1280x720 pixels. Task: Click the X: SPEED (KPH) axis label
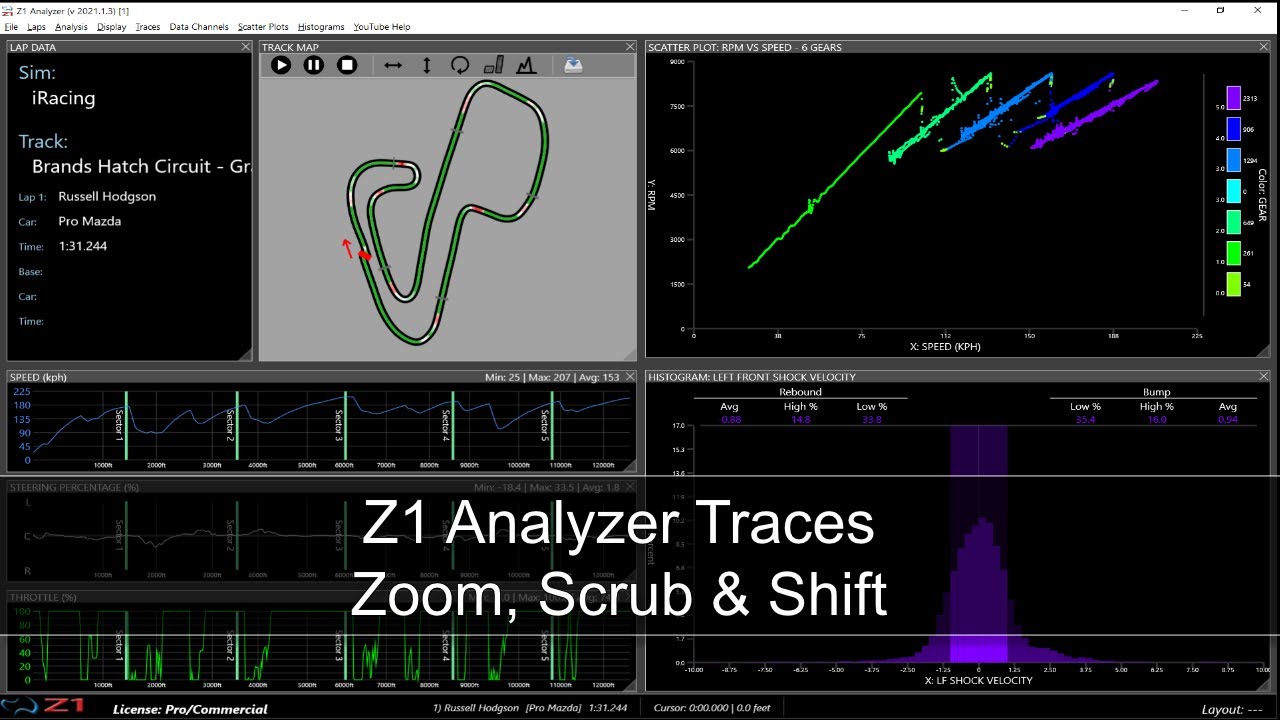click(945, 347)
